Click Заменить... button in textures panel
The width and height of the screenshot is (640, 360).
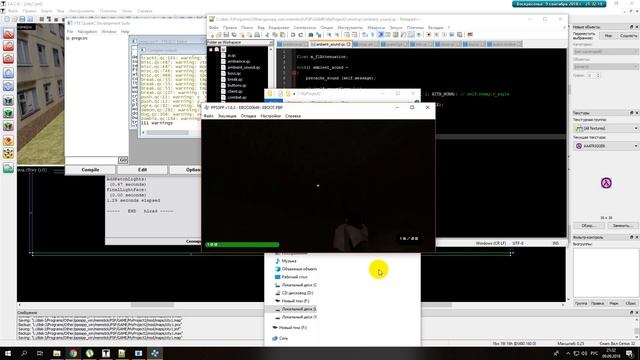click(622, 226)
